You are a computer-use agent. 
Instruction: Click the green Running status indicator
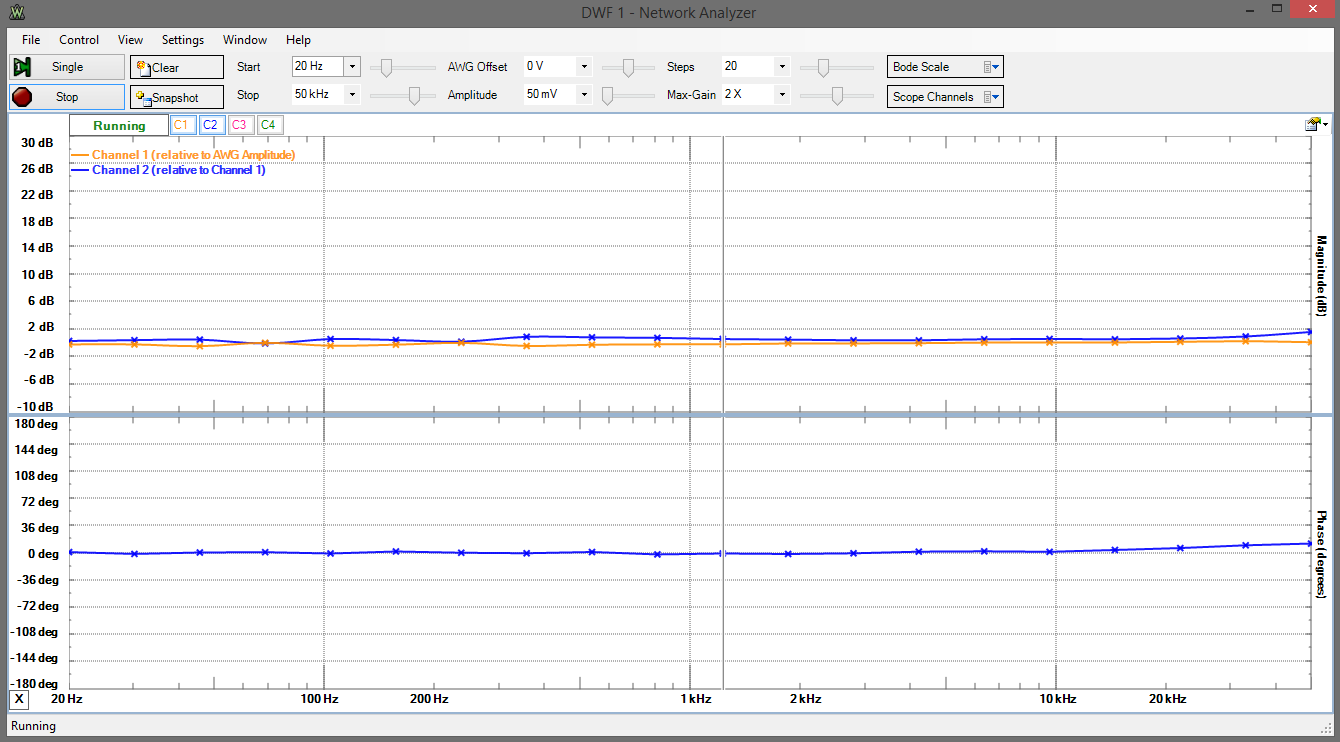(x=119, y=126)
